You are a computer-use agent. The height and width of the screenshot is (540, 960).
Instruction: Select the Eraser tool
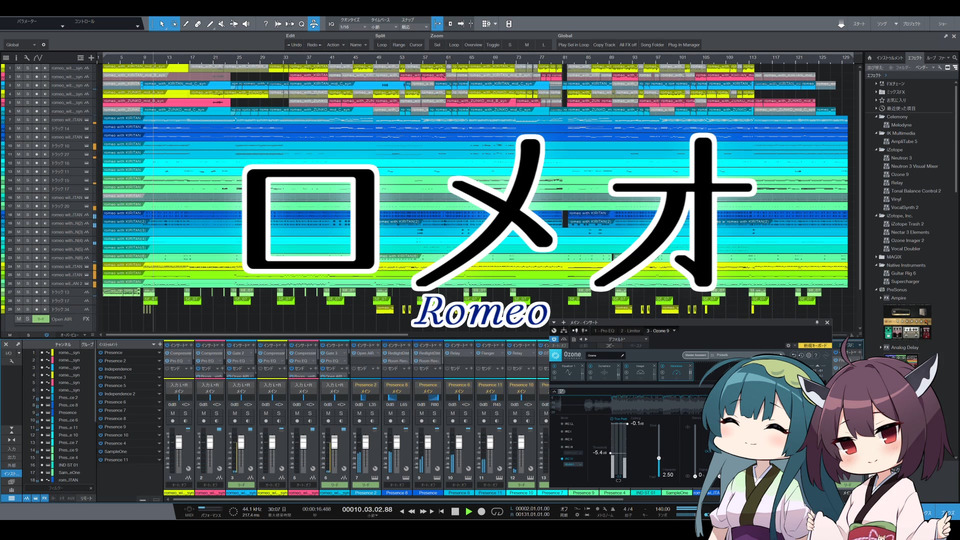point(198,24)
